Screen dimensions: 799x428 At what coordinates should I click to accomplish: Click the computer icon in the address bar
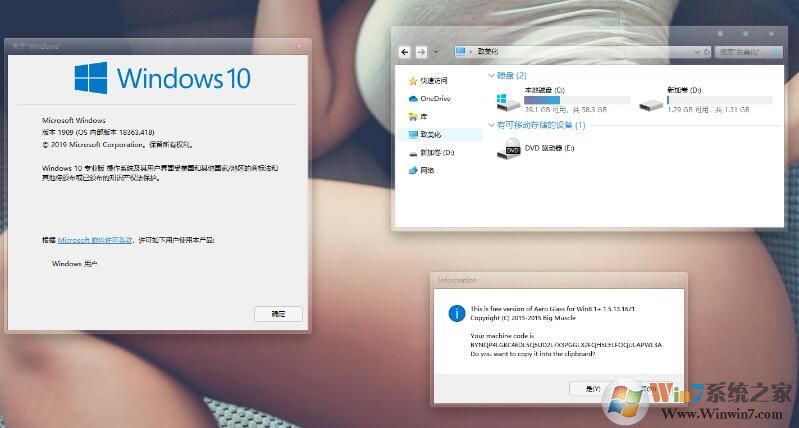(461, 51)
